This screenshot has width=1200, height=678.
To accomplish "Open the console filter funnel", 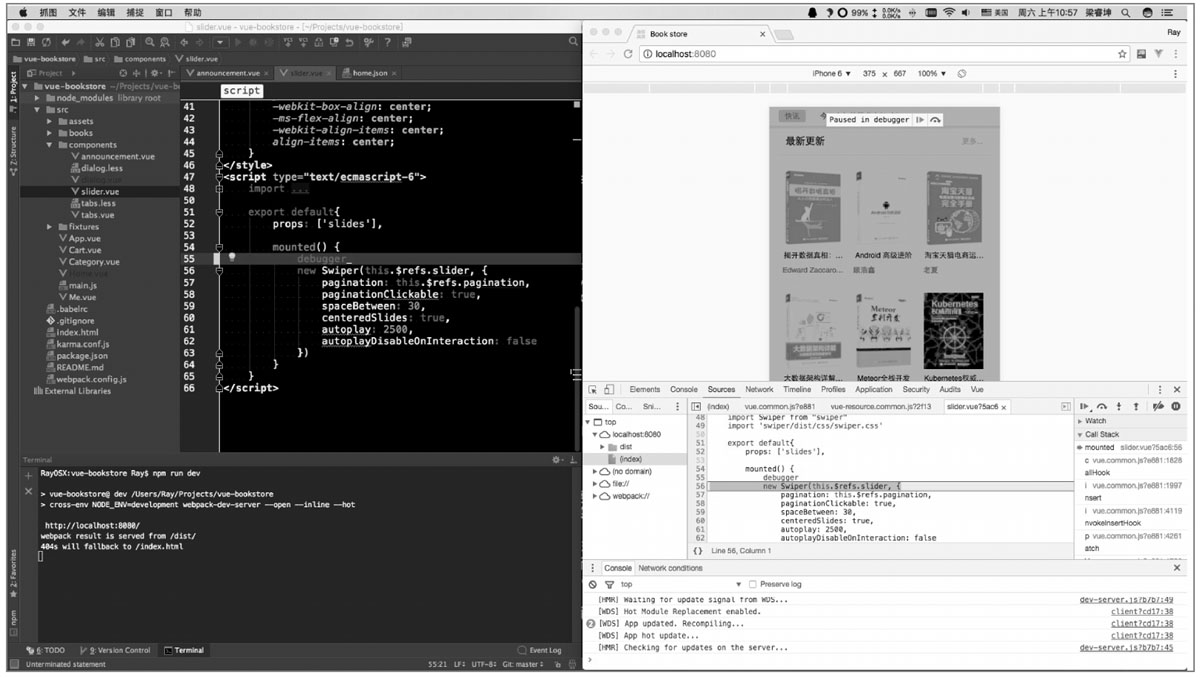I will pos(609,584).
